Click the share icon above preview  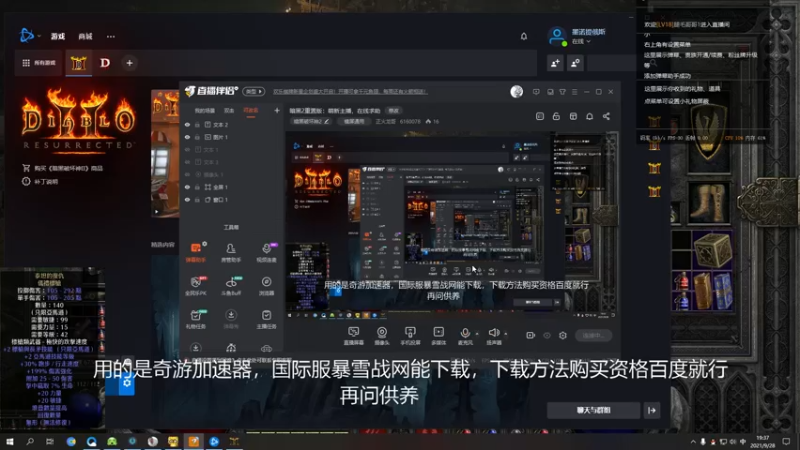pos(606,116)
